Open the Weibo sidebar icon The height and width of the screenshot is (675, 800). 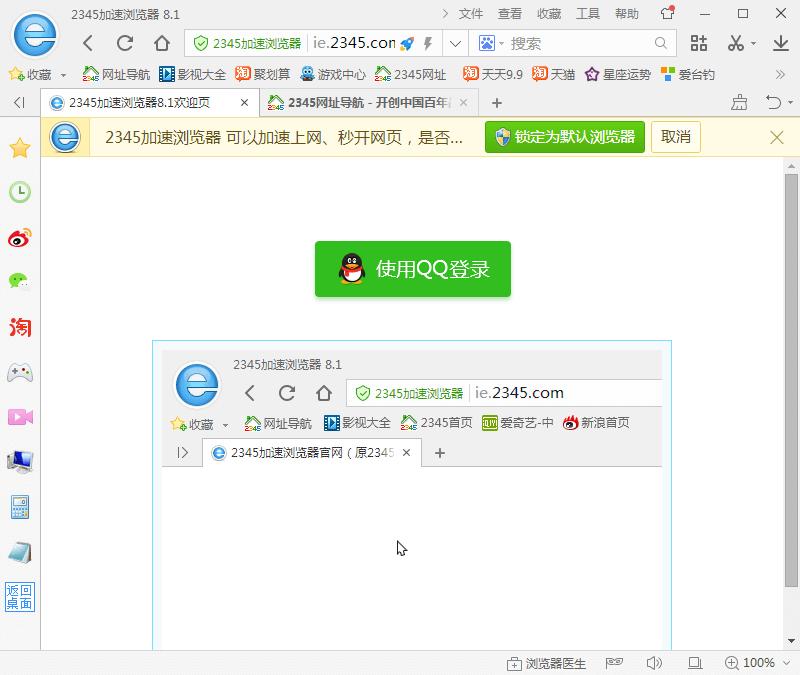[x=20, y=237]
